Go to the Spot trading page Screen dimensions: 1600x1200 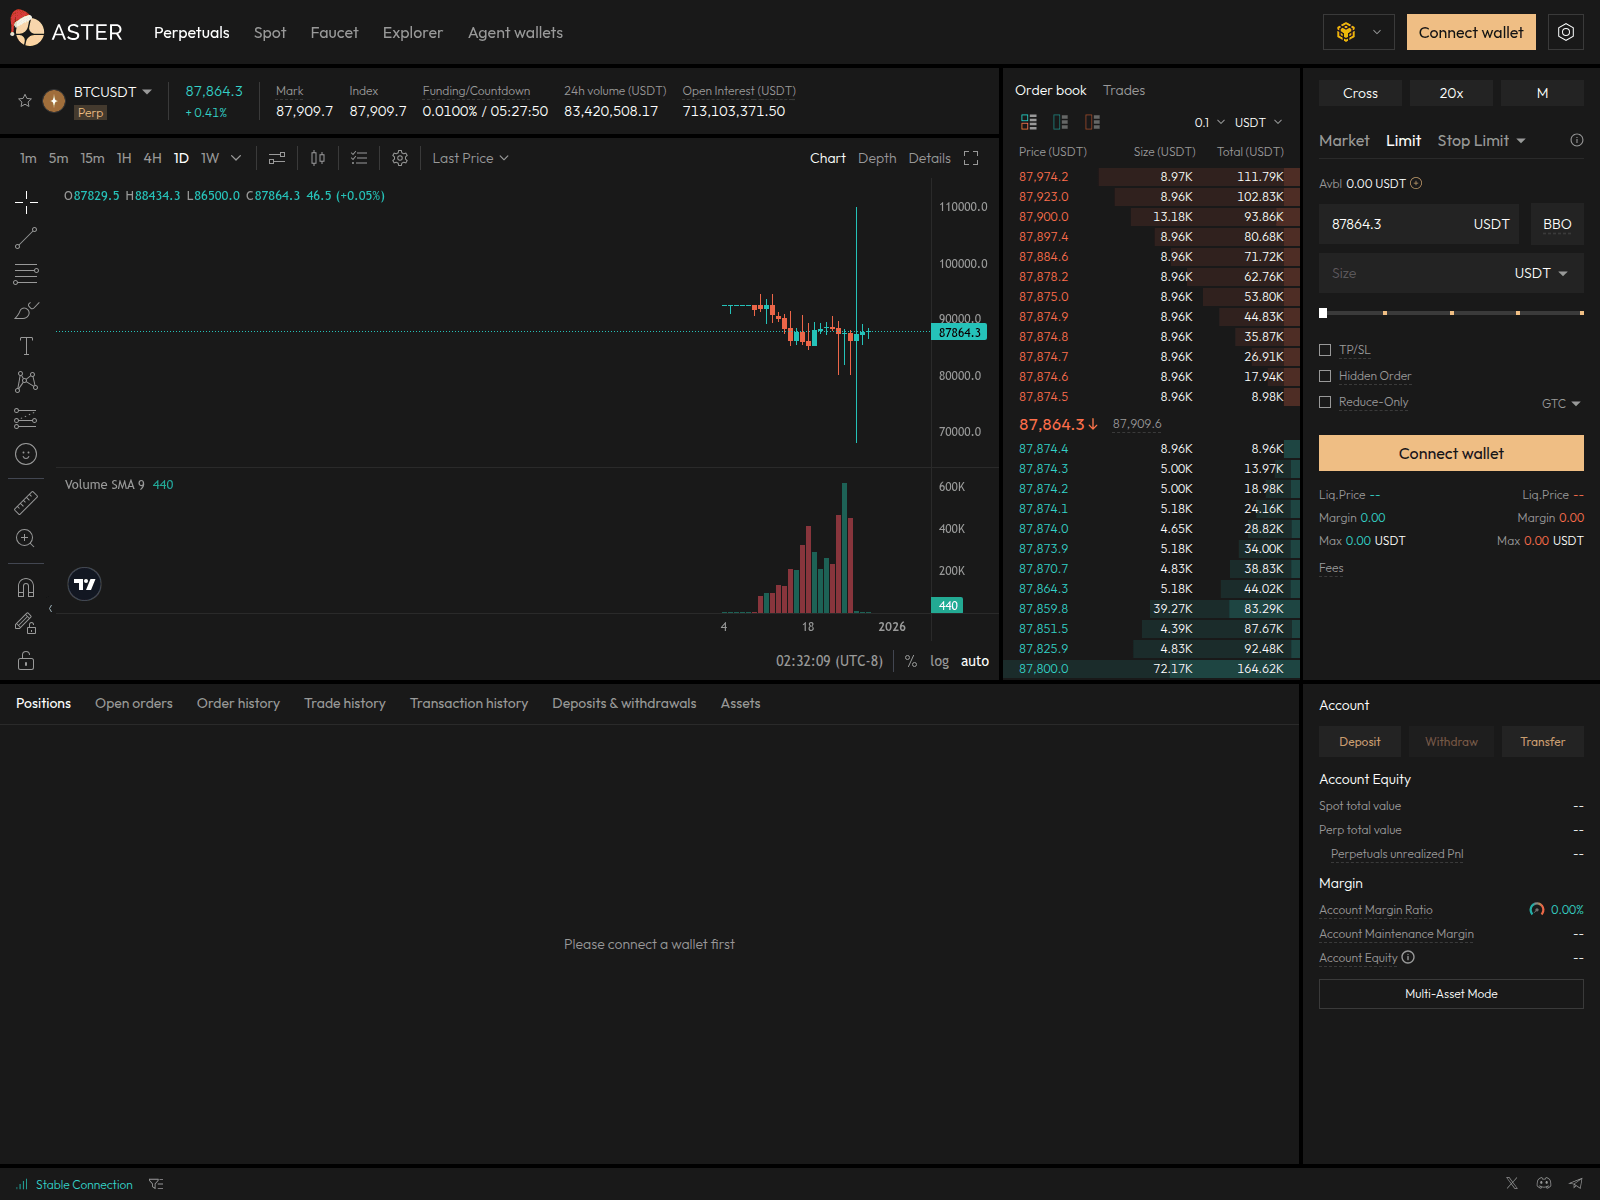pyautogui.click(x=270, y=32)
